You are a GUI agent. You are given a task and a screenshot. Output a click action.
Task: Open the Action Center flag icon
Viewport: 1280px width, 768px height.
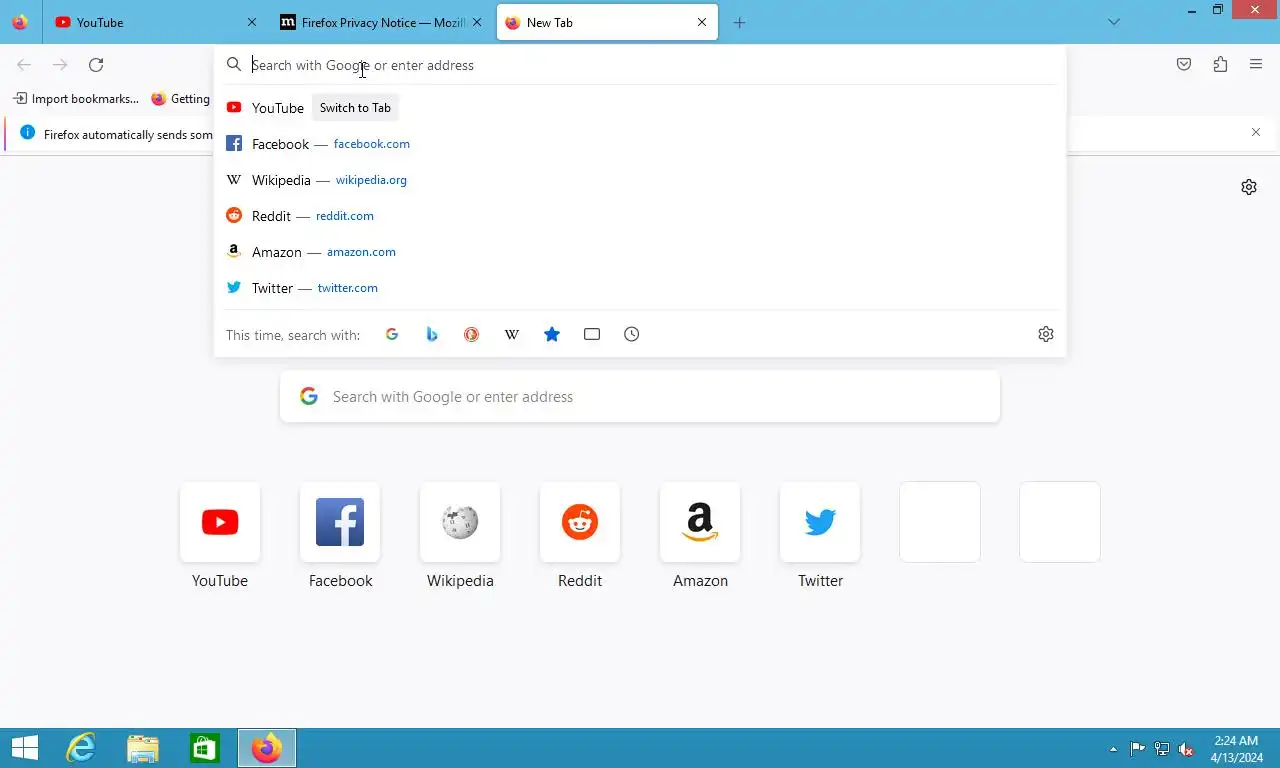click(1138, 749)
